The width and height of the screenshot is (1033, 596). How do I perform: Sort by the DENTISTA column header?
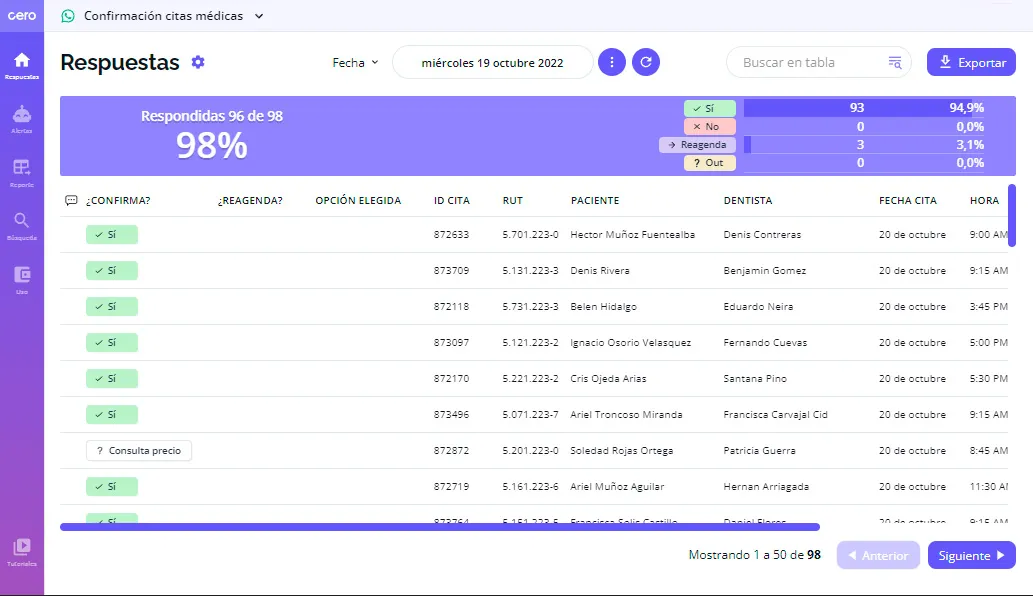click(x=748, y=200)
